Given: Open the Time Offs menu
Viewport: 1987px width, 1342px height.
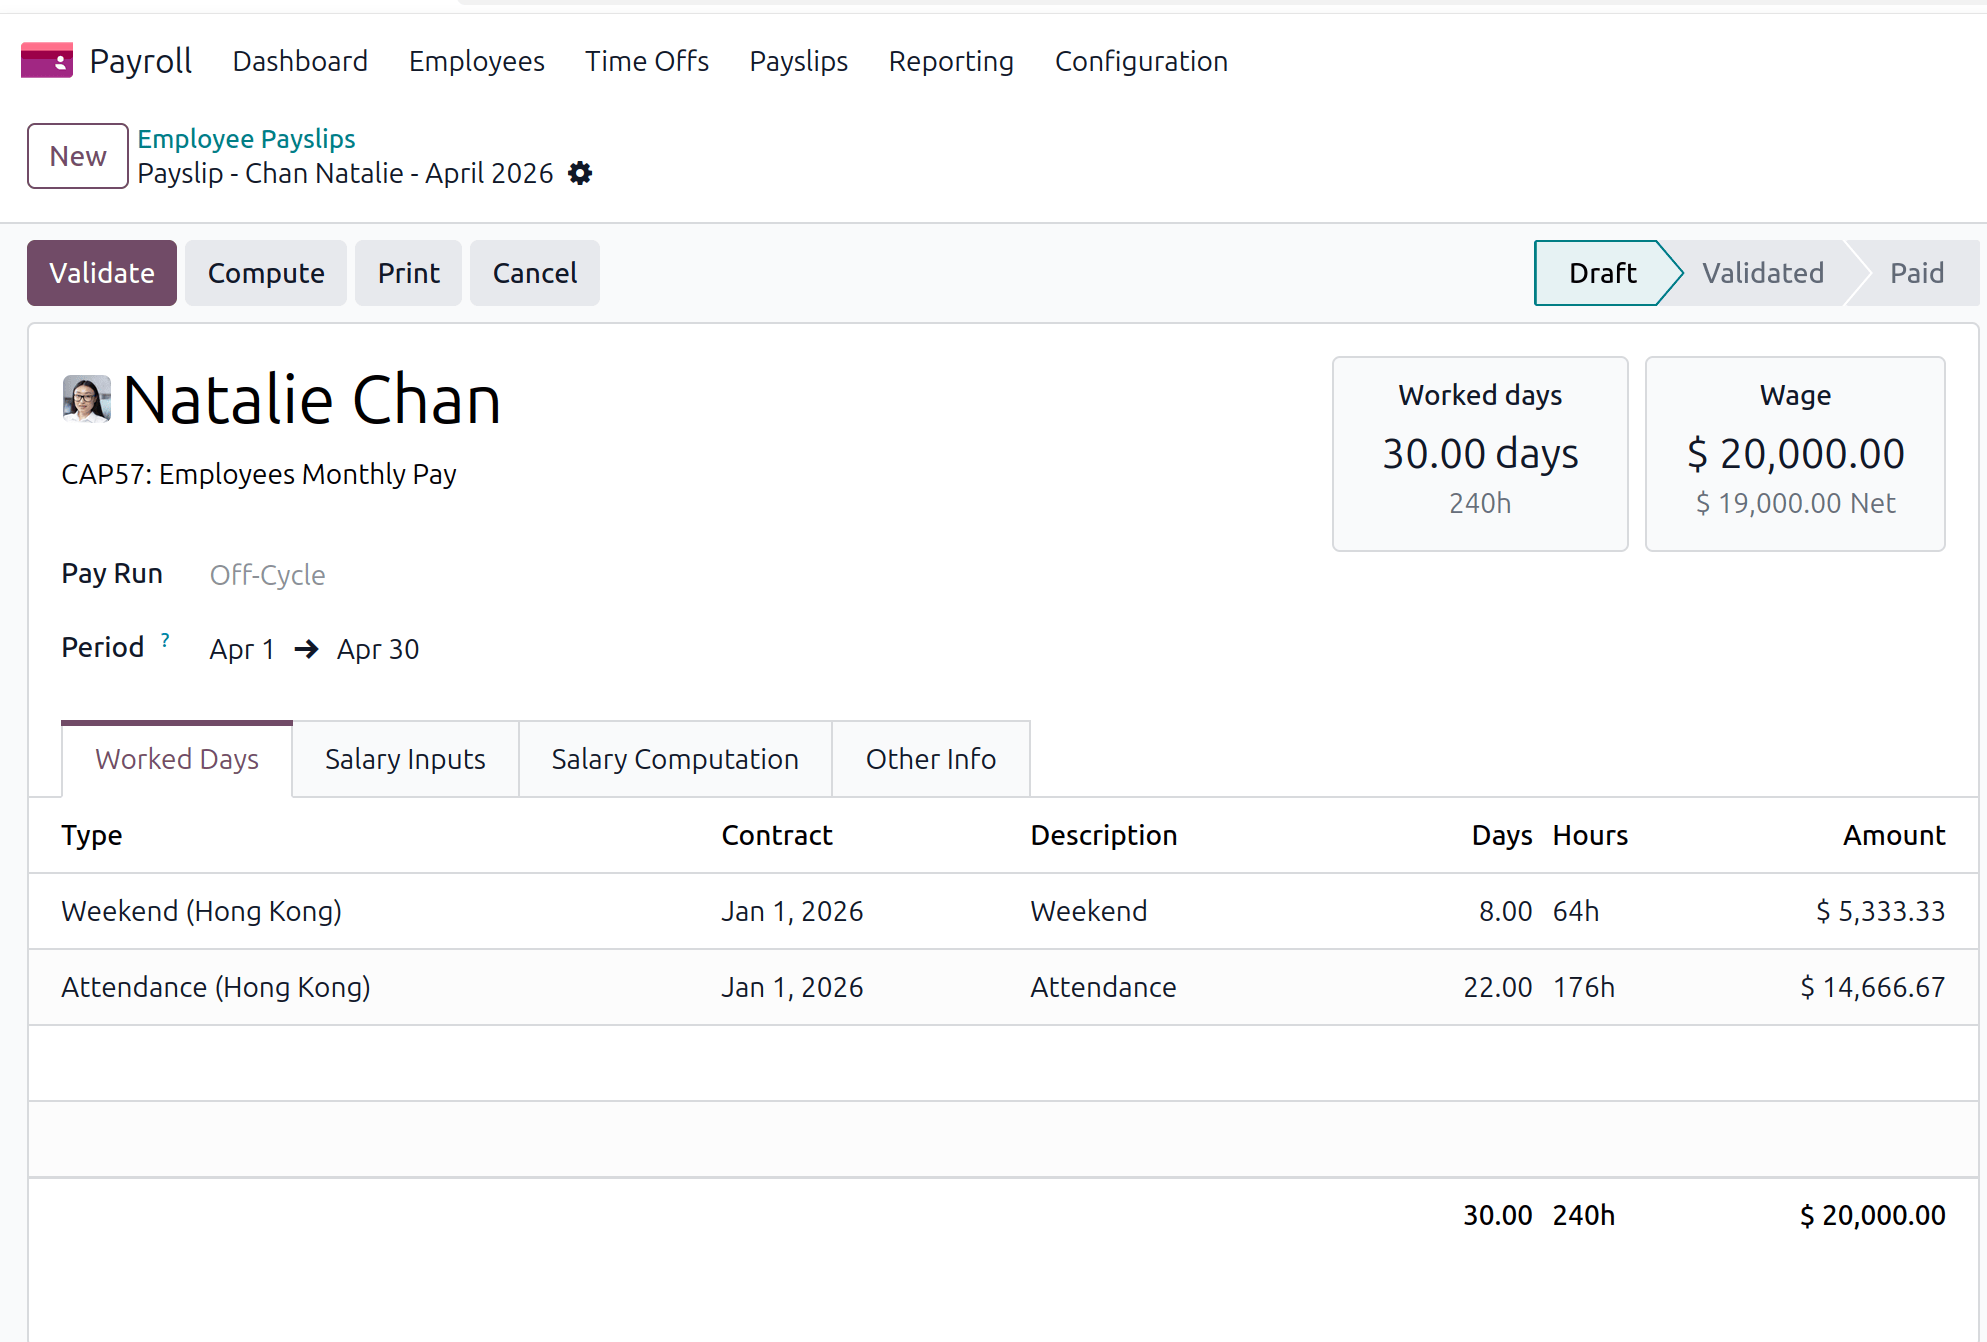Looking at the screenshot, I should (x=647, y=61).
